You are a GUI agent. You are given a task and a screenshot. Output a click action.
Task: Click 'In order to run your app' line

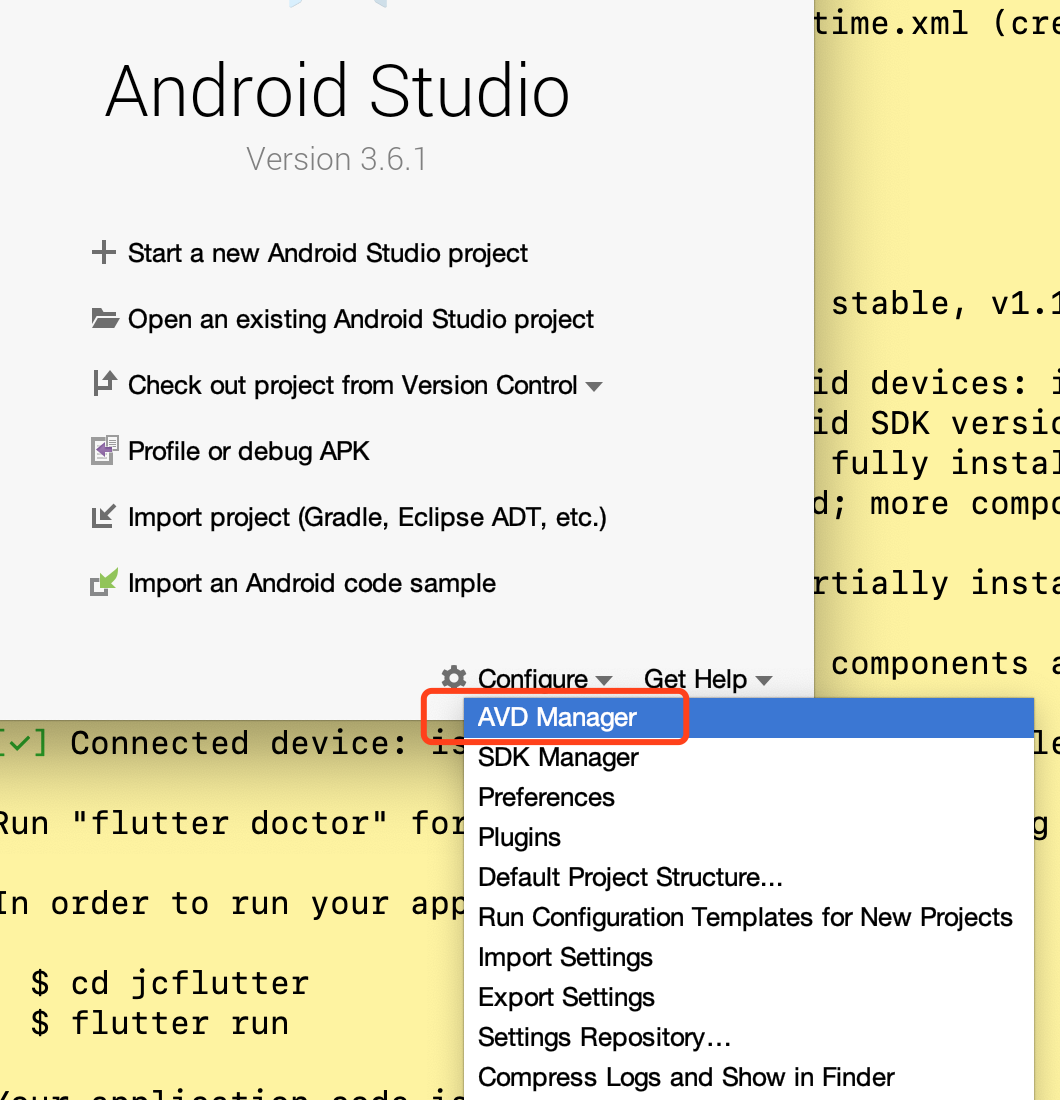click(232, 904)
